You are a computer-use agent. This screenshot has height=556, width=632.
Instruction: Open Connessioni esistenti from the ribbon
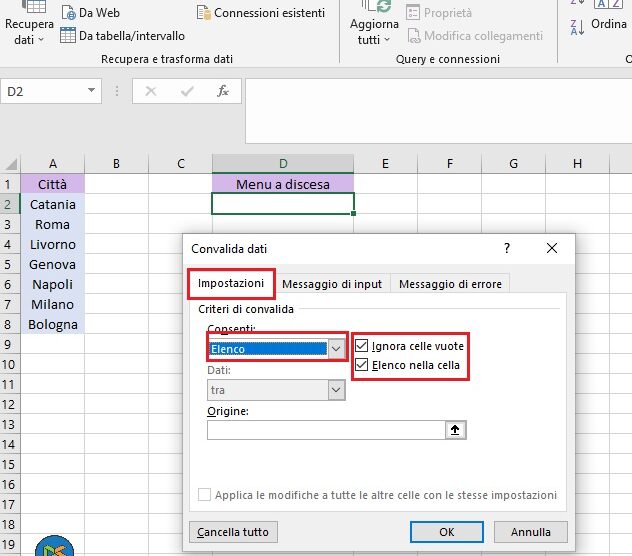coord(204,13)
